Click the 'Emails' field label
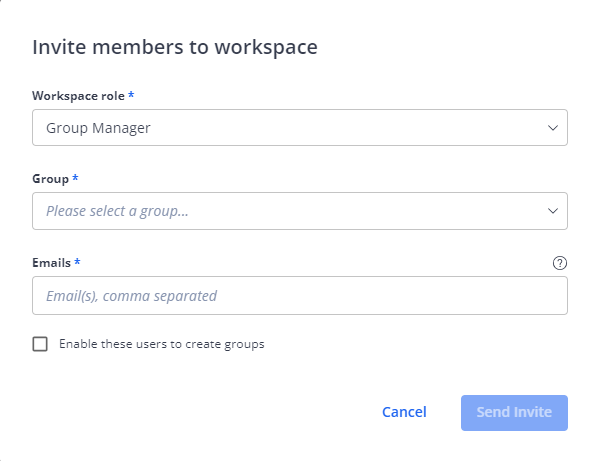Screen dimensions: 598x461 tap(51, 263)
